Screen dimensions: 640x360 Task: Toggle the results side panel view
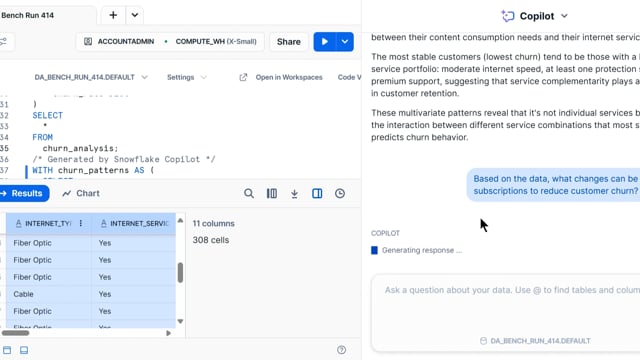point(317,193)
